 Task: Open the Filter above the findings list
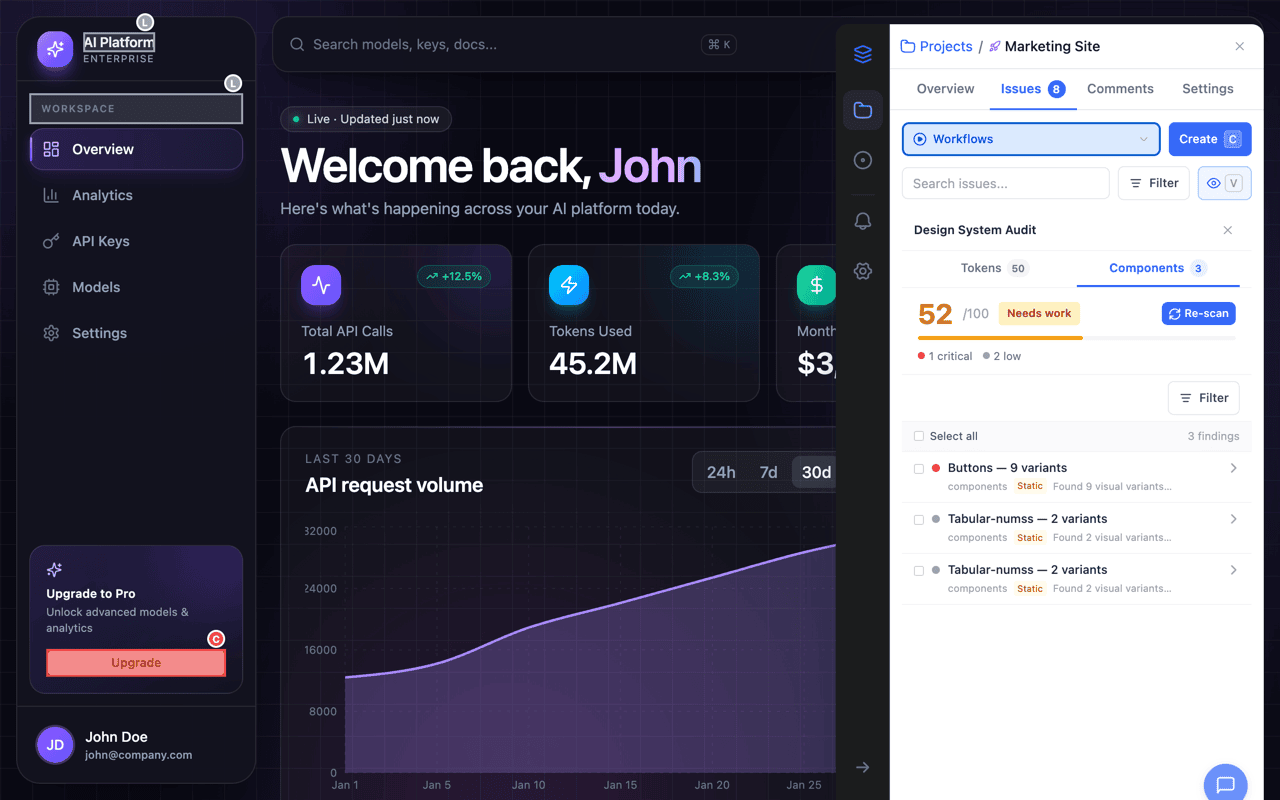coord(1204,398)
